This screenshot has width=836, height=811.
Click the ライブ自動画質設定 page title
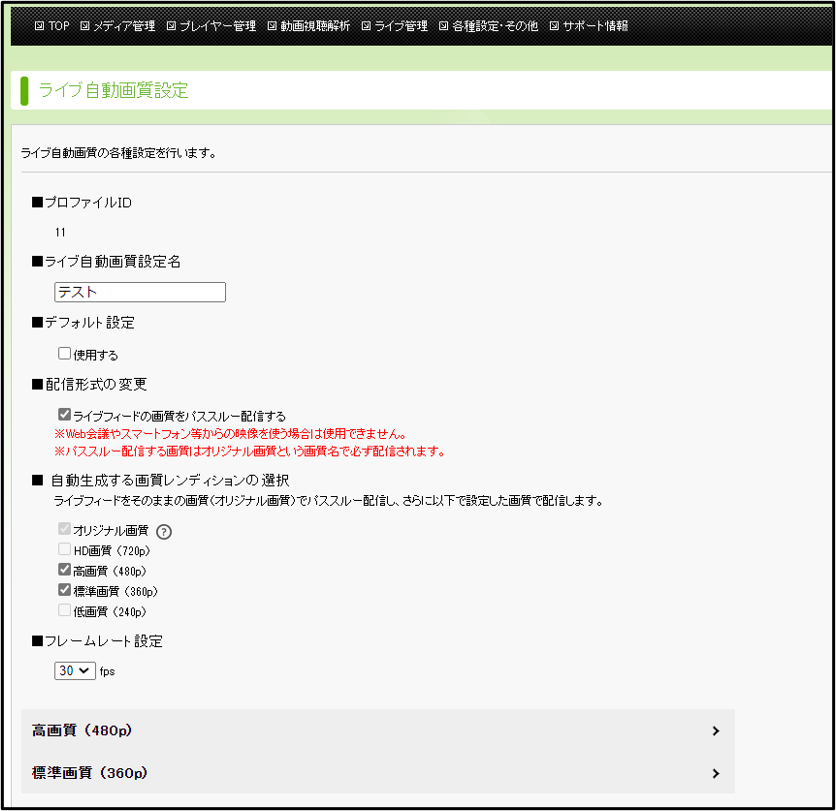114,90
